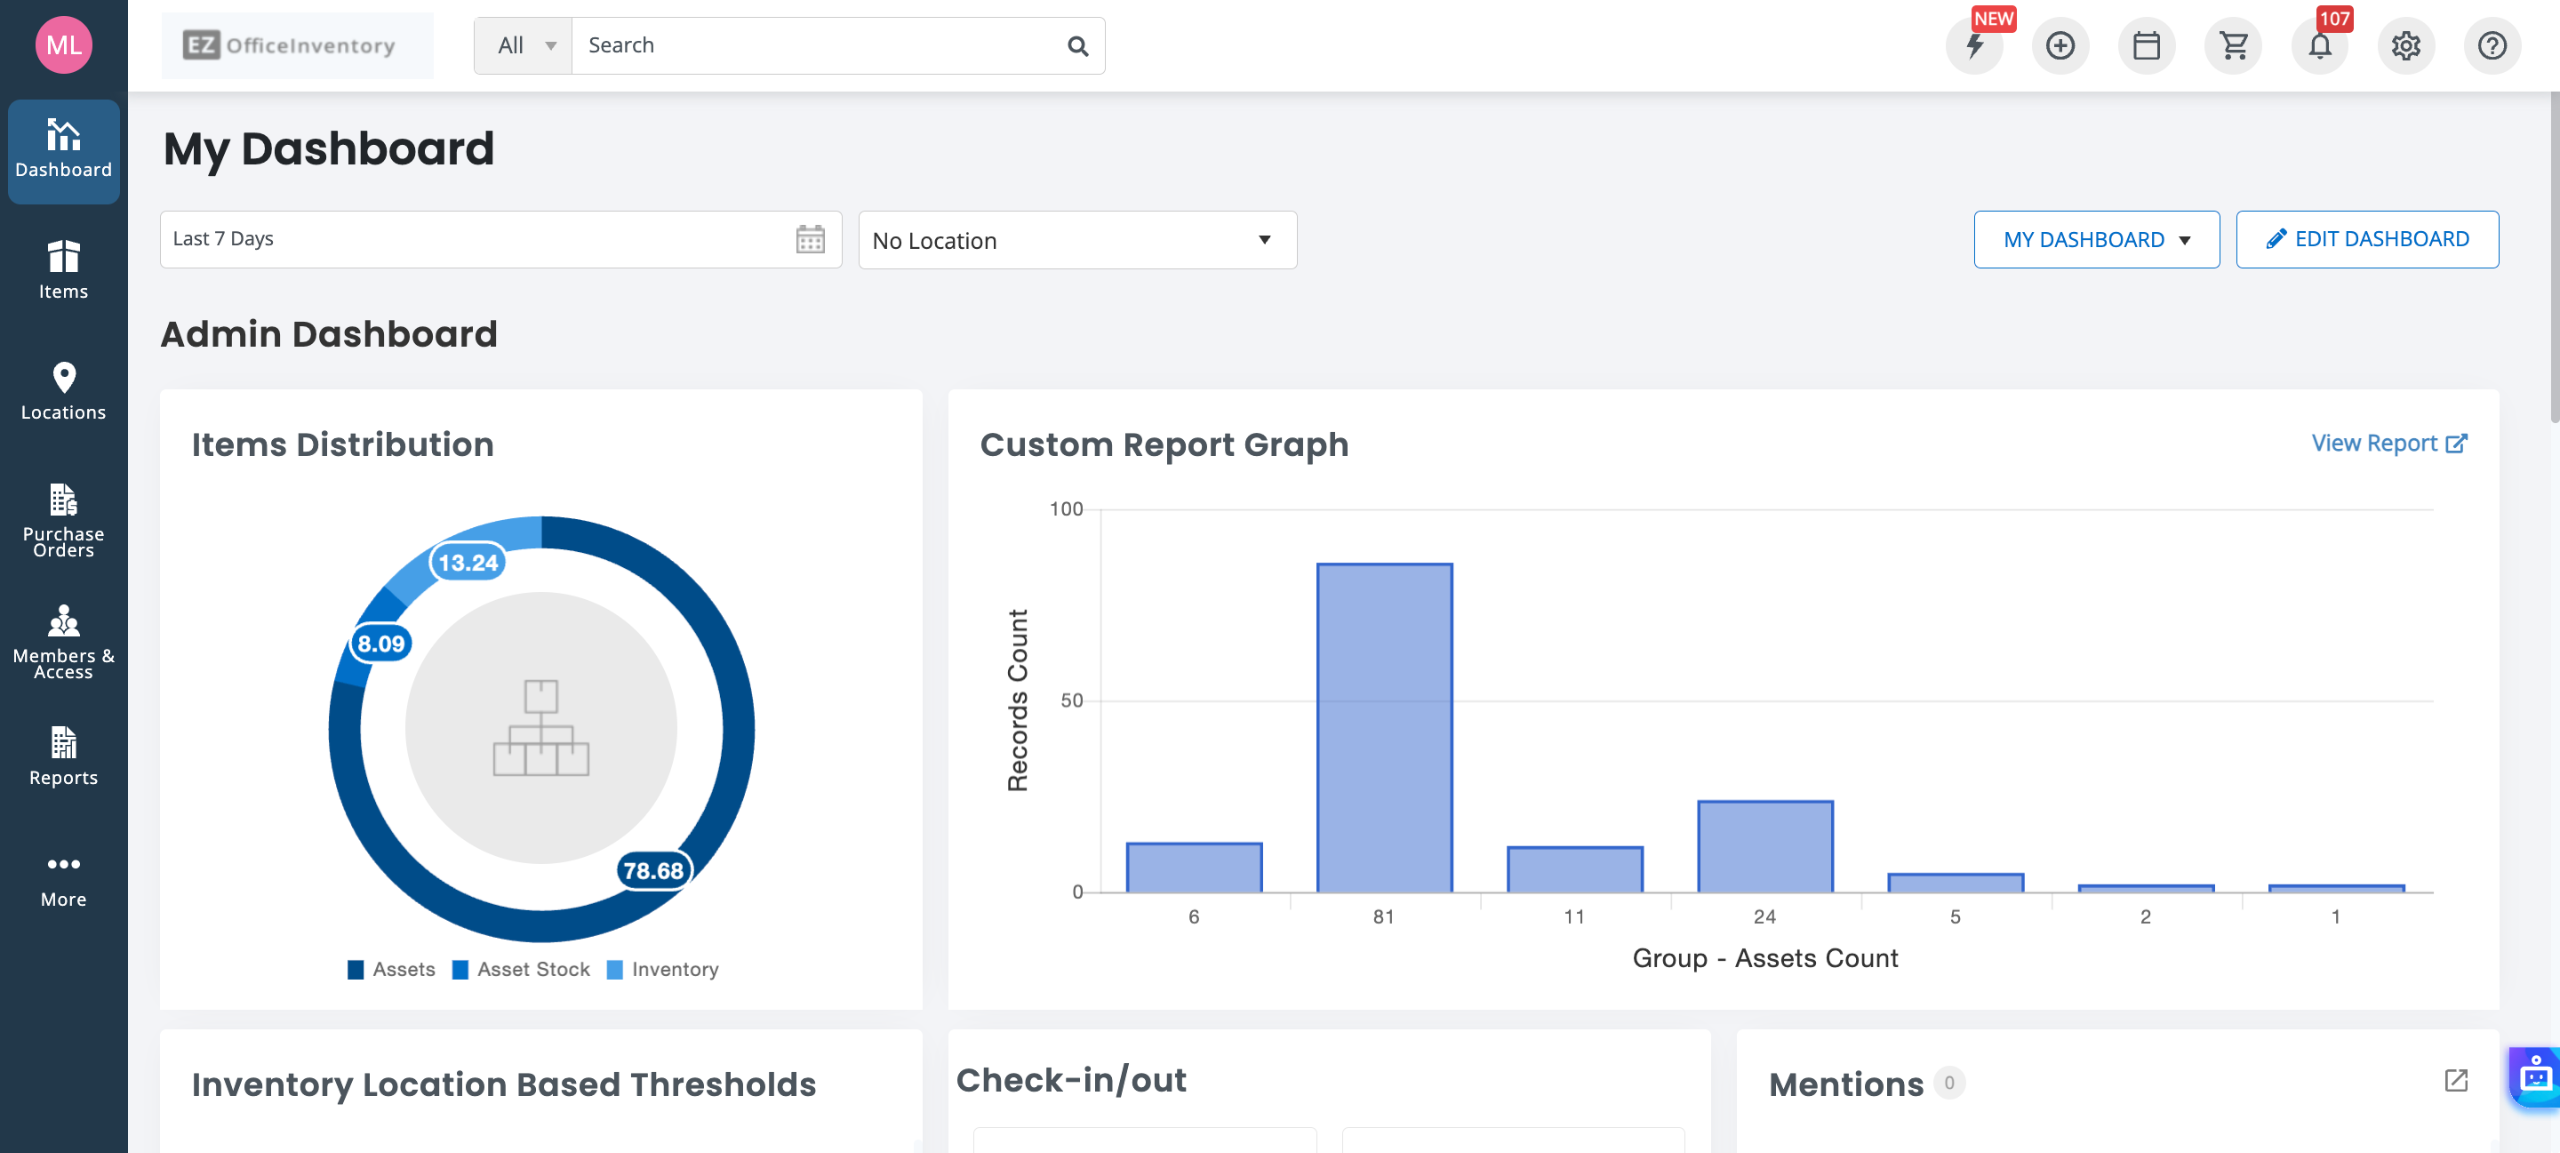Image resolution: width=2560 pixels, height=1153 pixels.
Task: Click the EDIT DASHBOARD button
Action: point(2367,240)
